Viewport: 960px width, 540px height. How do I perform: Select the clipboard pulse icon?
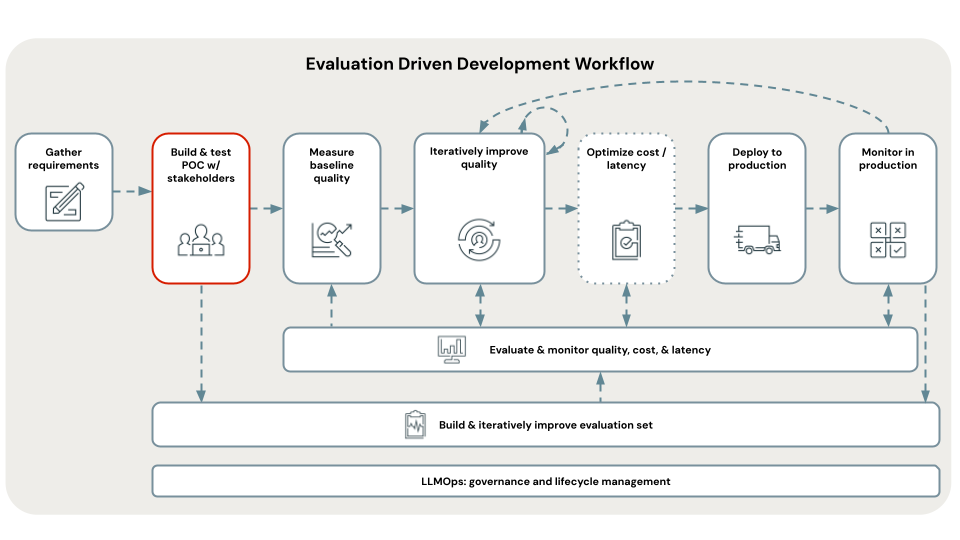click(x=415, y=425)
